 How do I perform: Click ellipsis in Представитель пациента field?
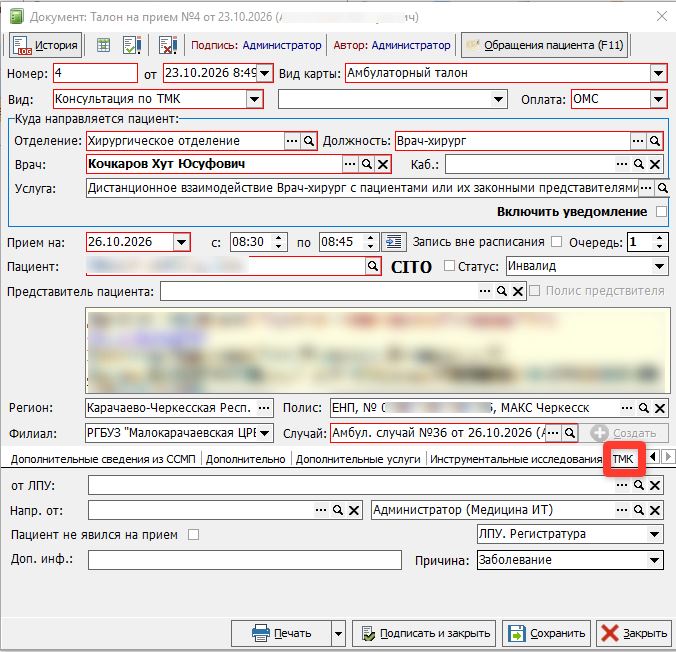pos(485,291)
